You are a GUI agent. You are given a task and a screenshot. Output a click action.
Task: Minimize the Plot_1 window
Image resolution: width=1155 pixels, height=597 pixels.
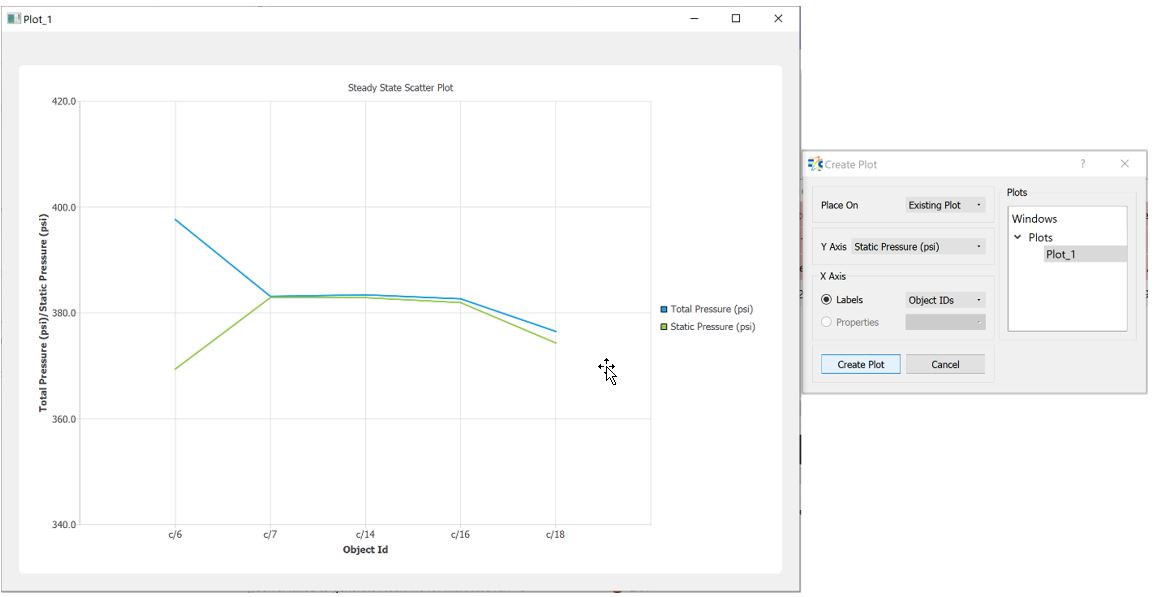(x=694, y=19)
